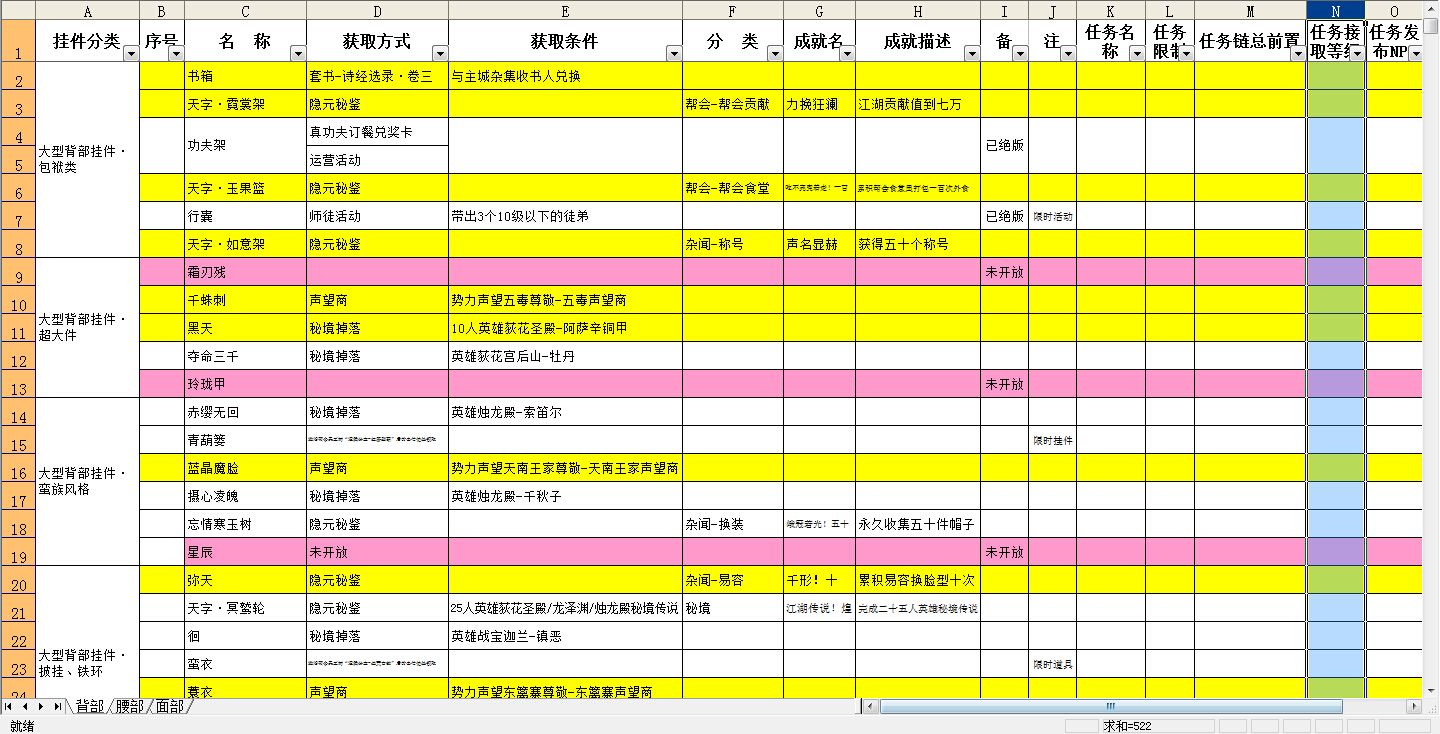This screenshot has height=734, width=1440.
Task: Jump to the first sheet tab arrow
Action: 9,706
